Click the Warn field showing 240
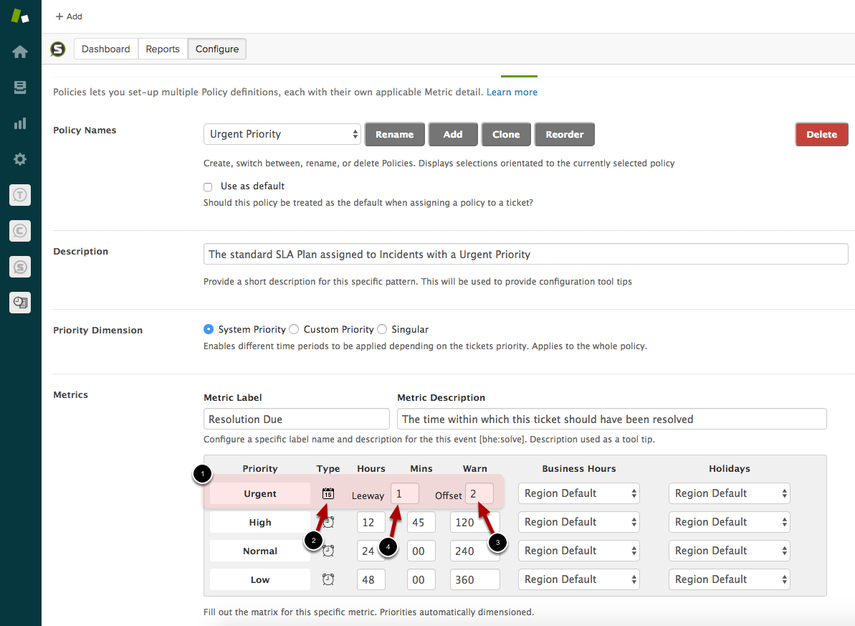 [474, 551]
